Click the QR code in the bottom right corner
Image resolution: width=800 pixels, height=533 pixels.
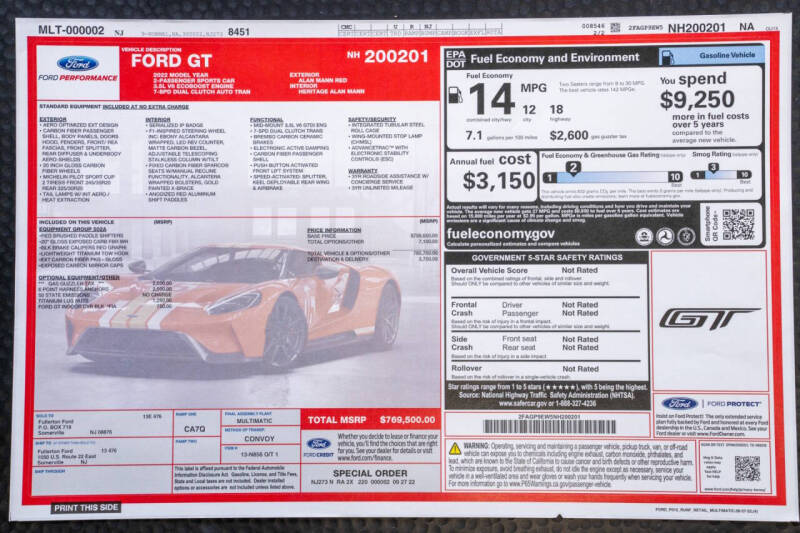pyautogui.click(x=747, y=468)
